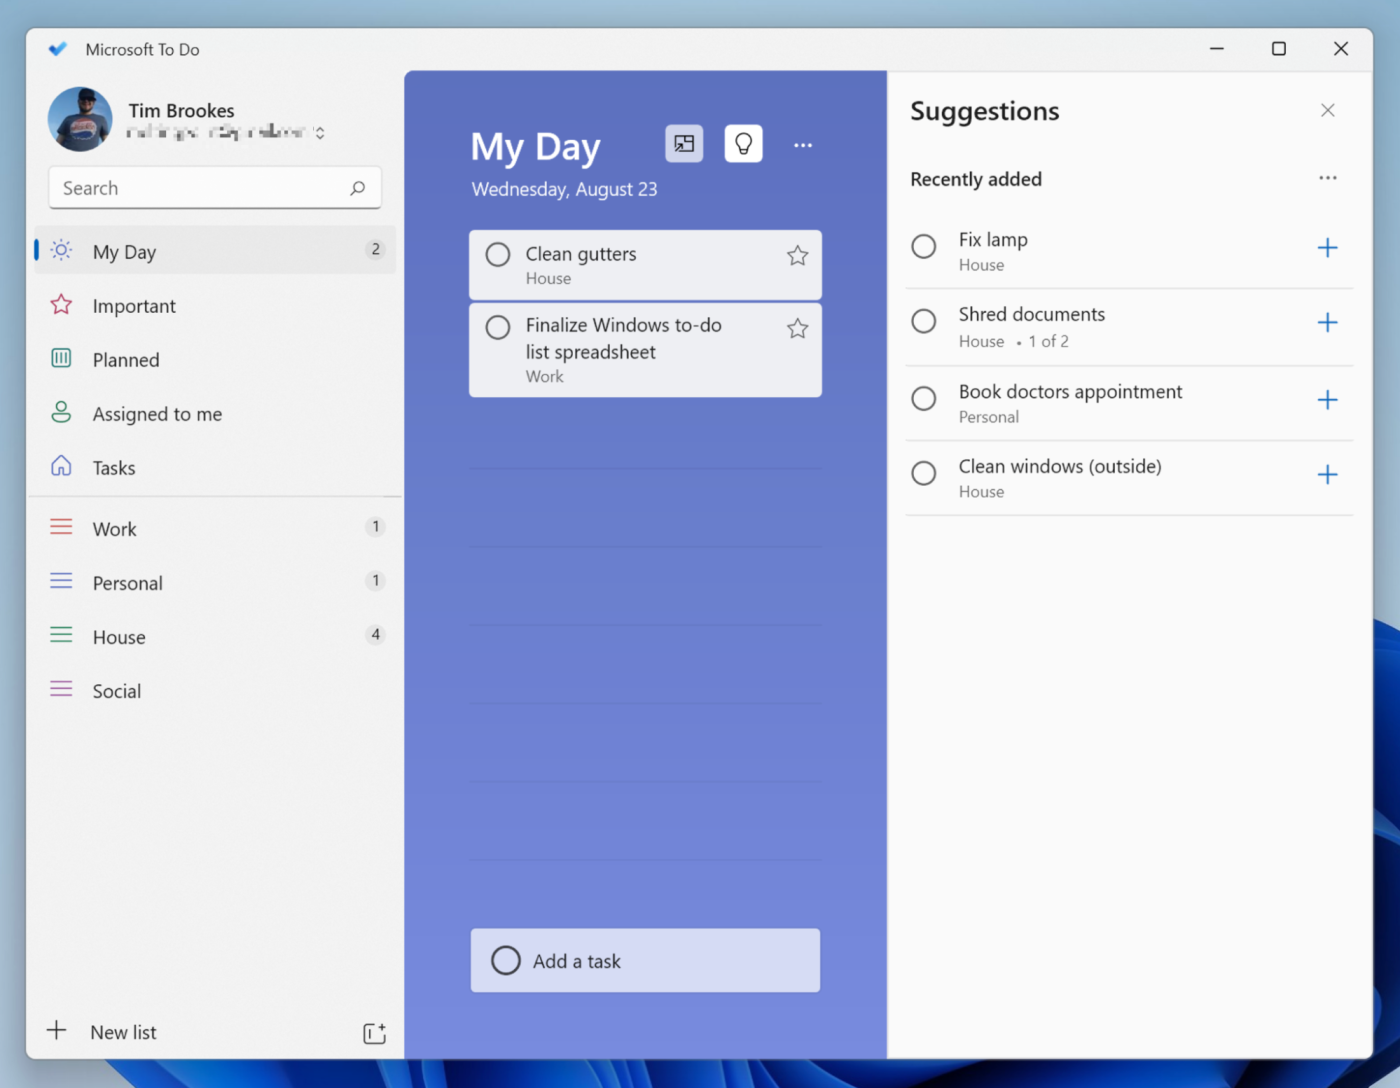Open the Clean gutters task details
1400x1088 pixels.
[x=645, y=265]
